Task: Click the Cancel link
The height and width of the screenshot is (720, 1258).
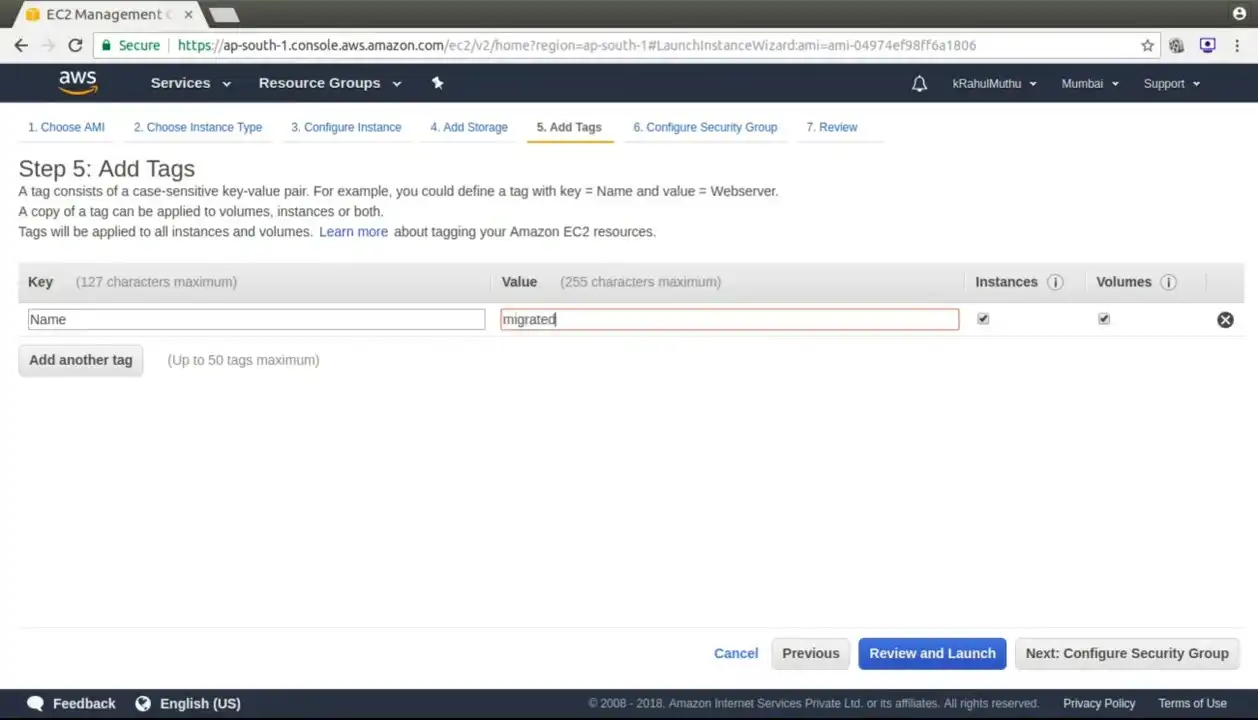Action: (736, 653)
